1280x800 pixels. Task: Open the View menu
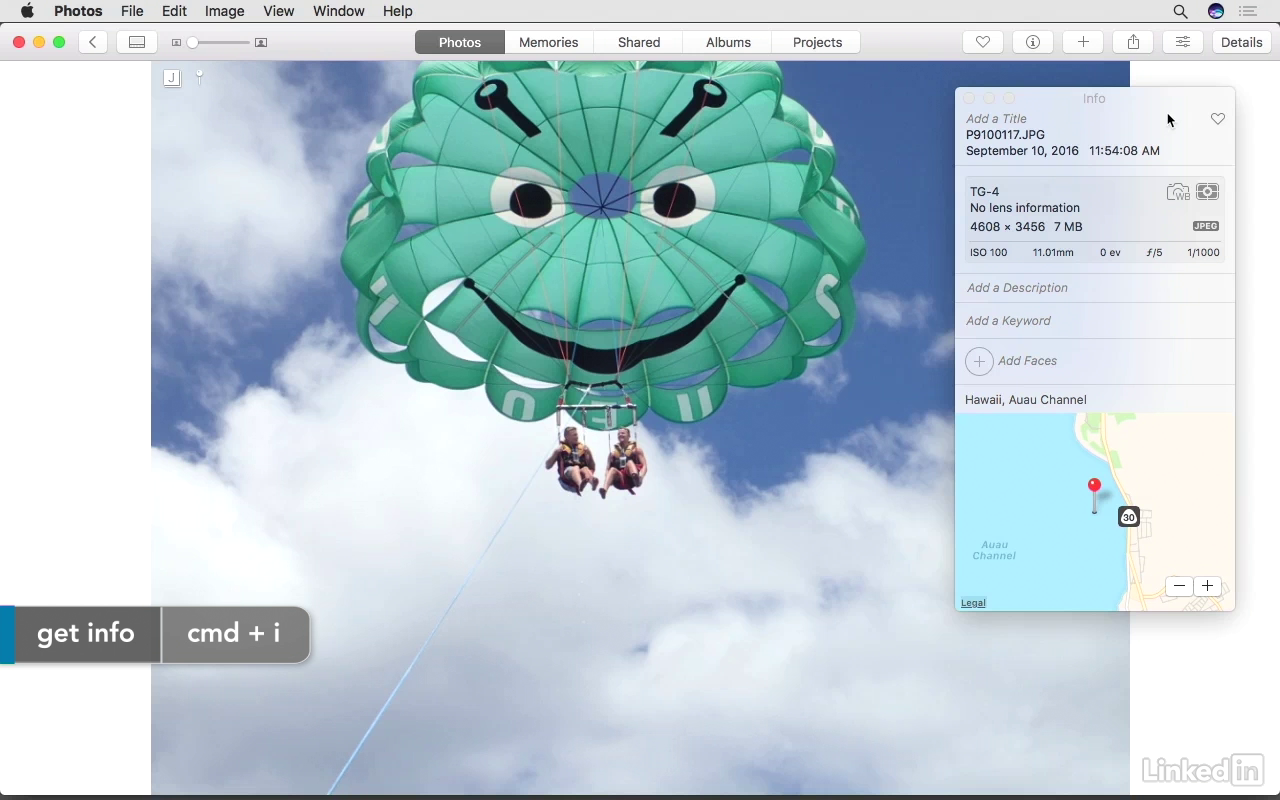point(278,11)
